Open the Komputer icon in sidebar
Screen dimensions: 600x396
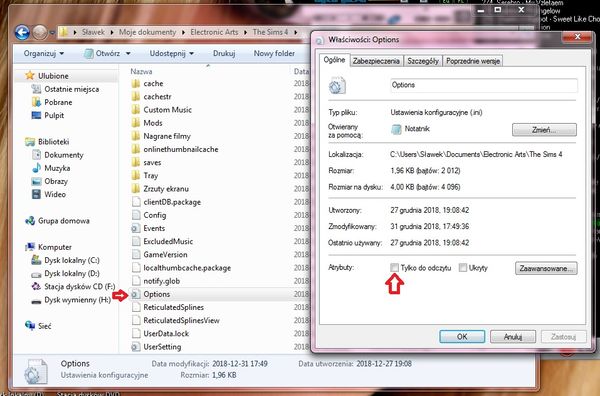click(30, 247)
